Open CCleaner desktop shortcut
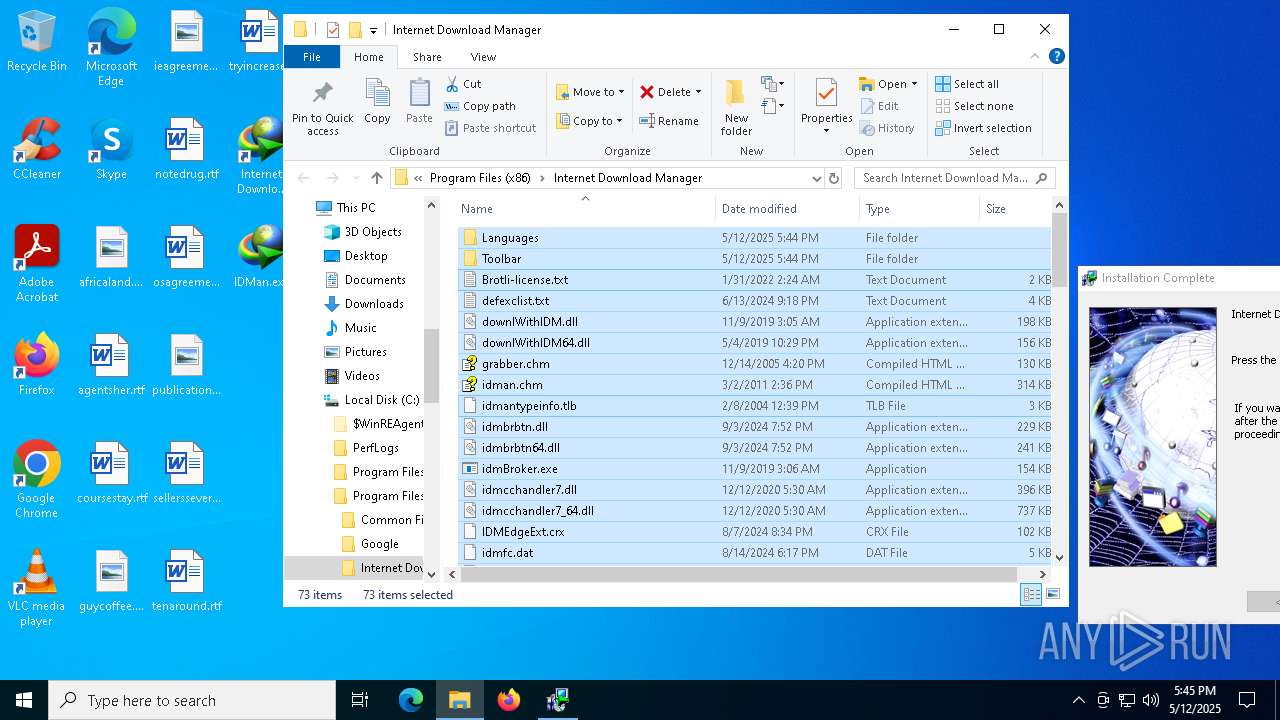This screenshot has height=720, width=1280. (37, 150)
